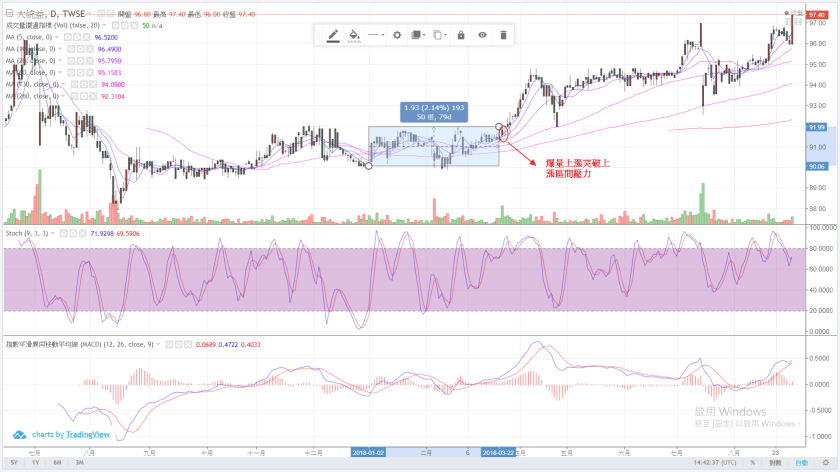Expand the clone/copy drawing dropdown
This screenshot has height=472, width=840.
coord(439,35)
